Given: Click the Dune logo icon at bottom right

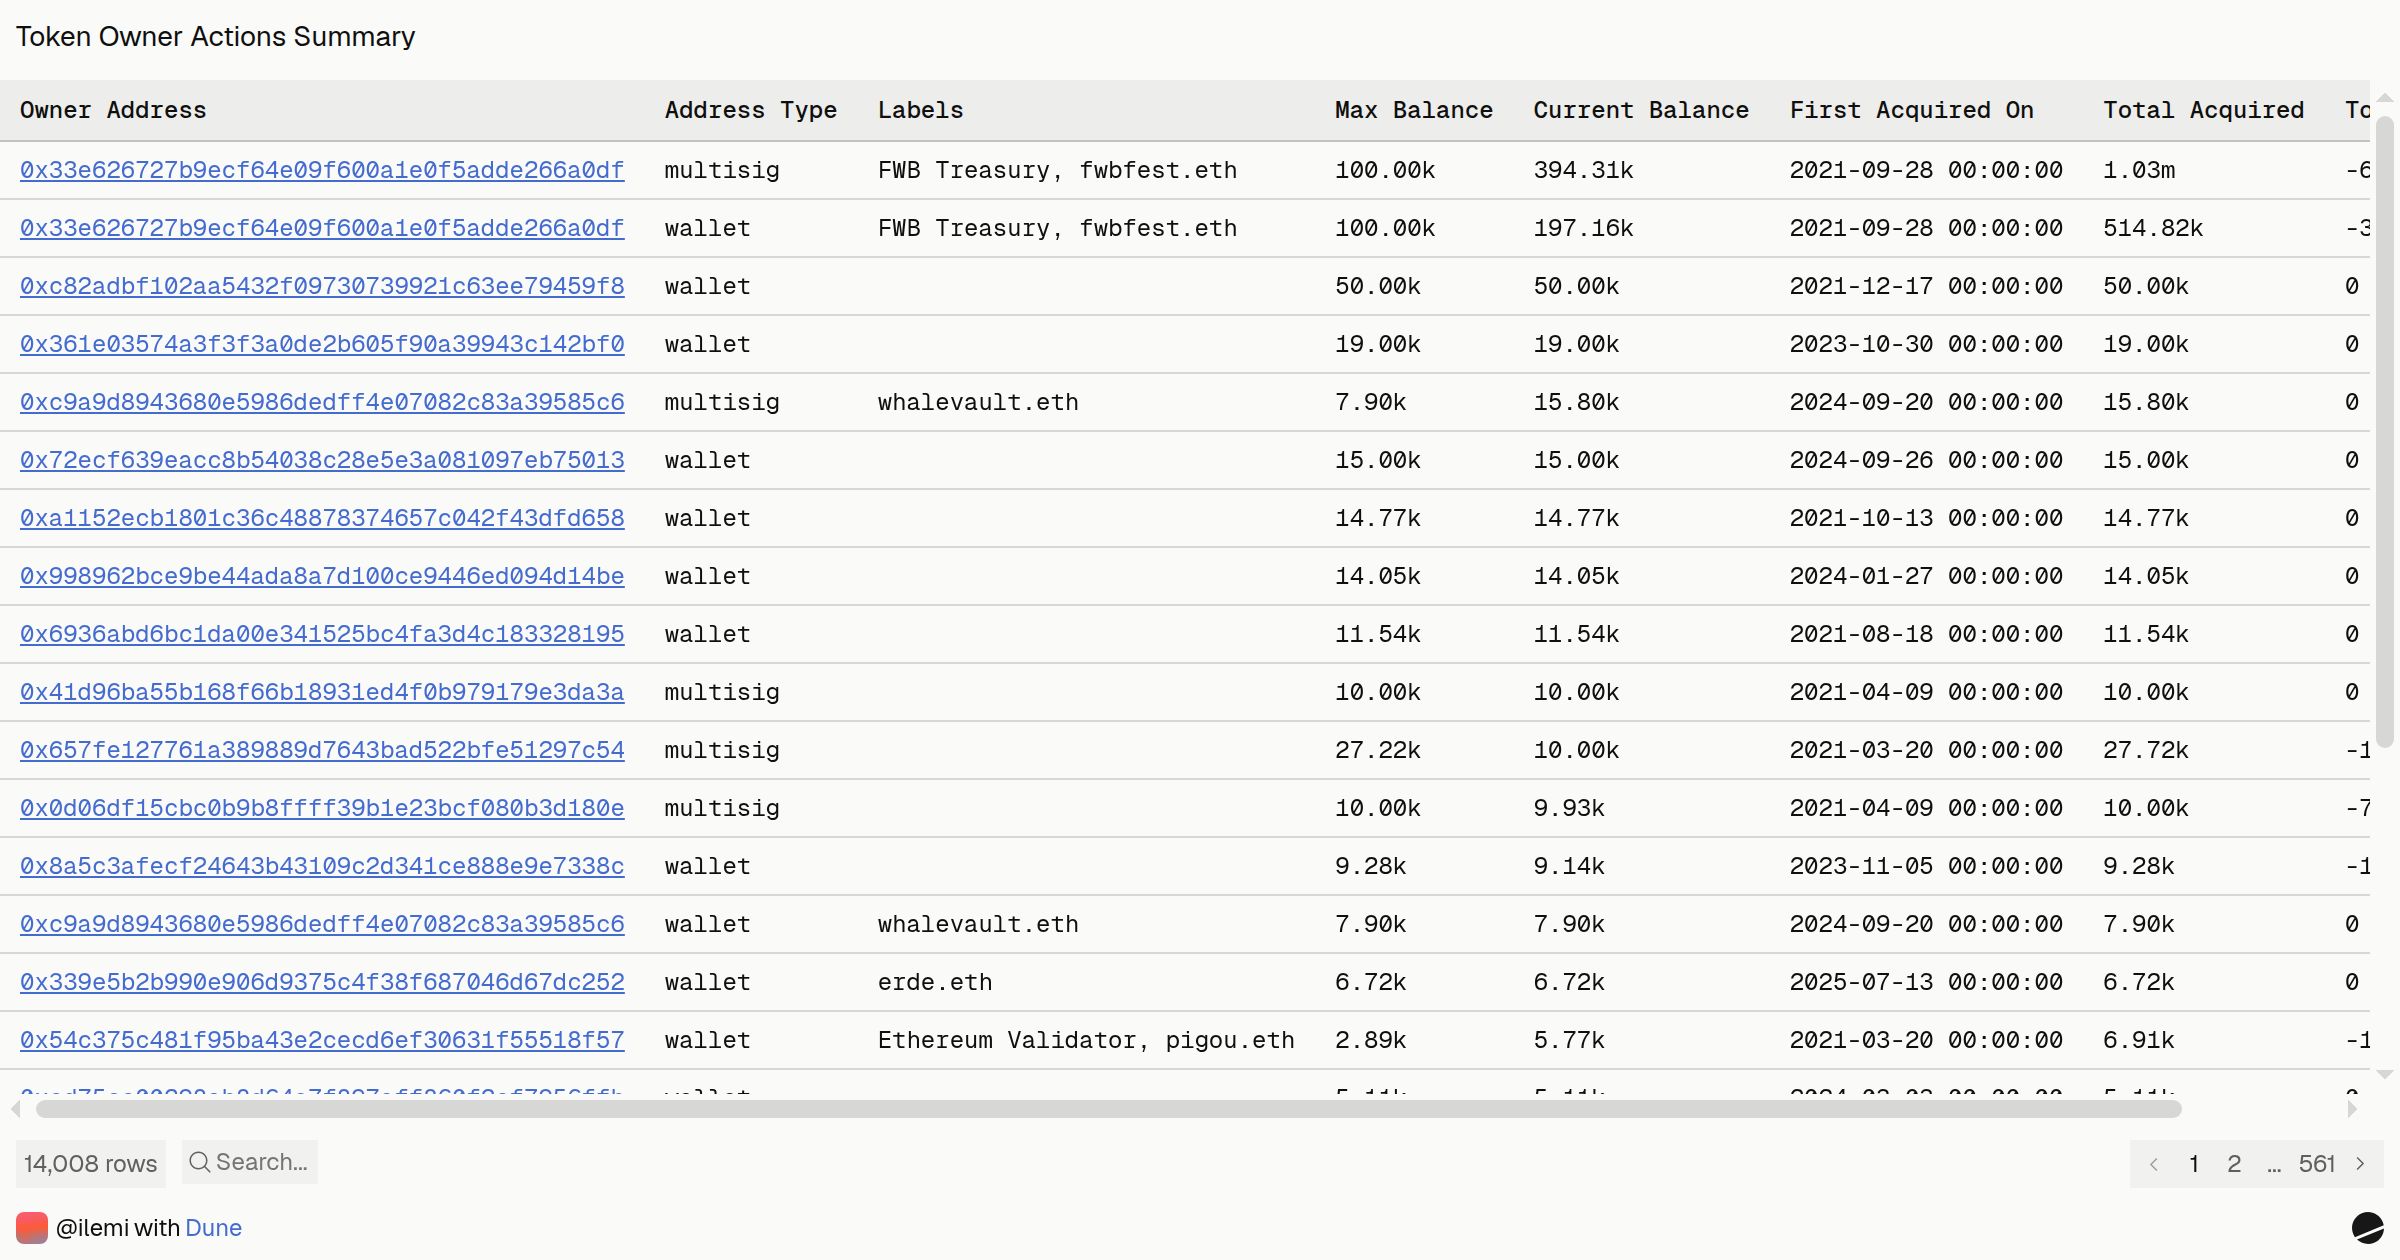Looking at the screenshot, I should coord(2367,1227).
